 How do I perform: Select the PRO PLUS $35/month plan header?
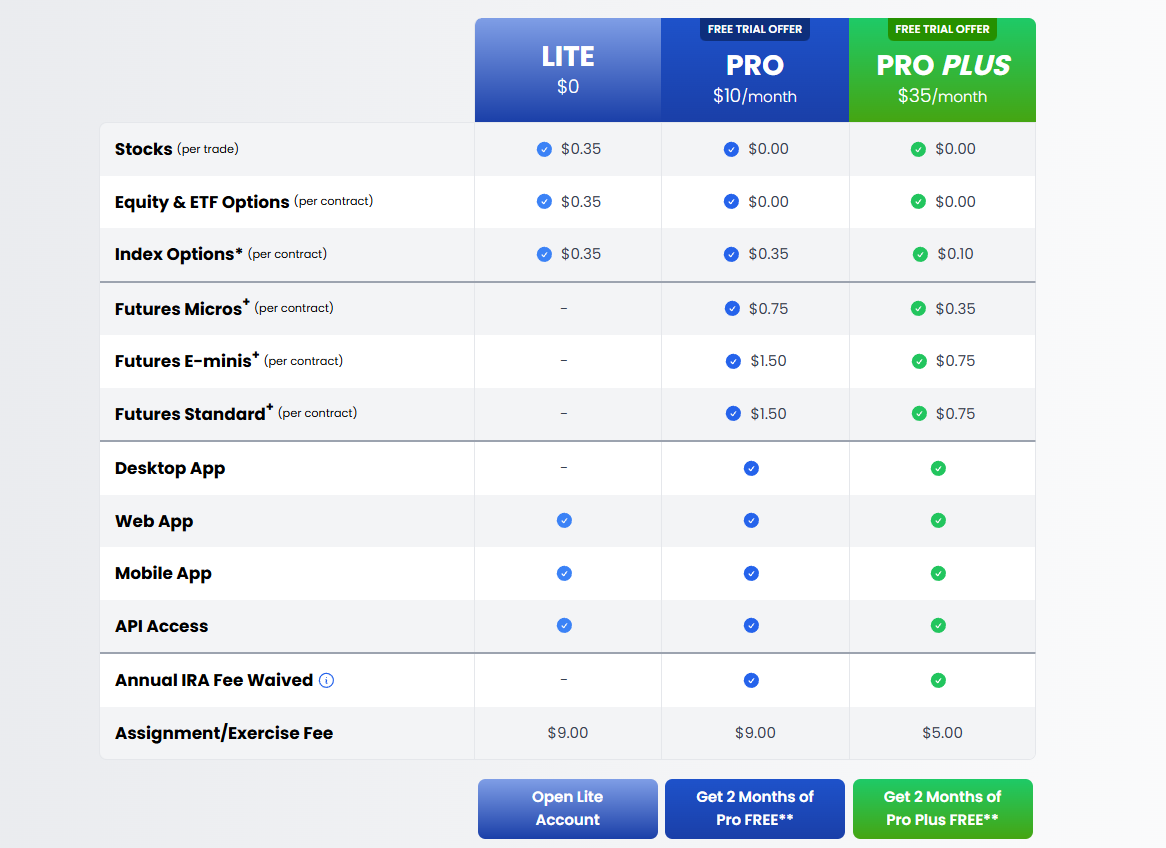point(942,70)
